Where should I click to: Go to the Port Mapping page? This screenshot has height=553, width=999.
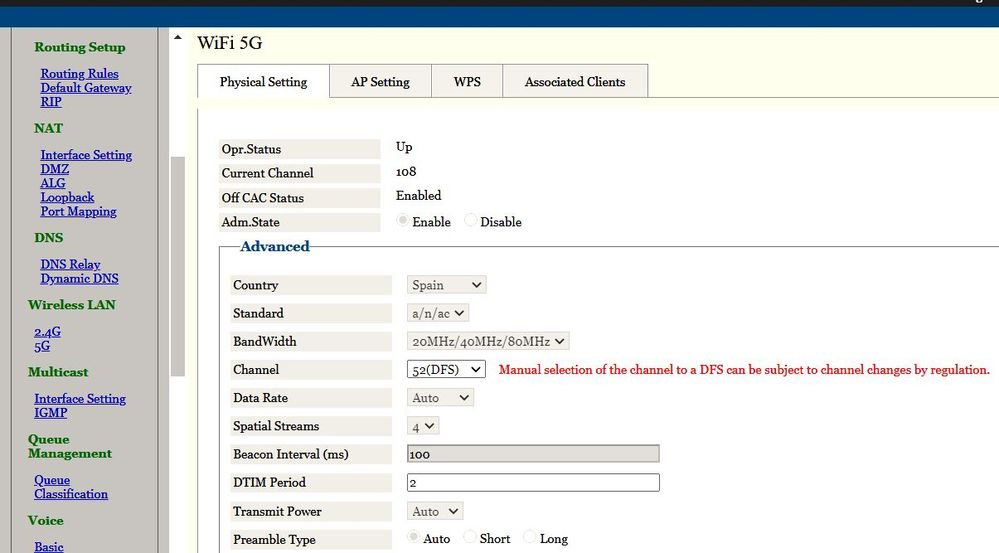pyautogui.click(x=78, y=212)
